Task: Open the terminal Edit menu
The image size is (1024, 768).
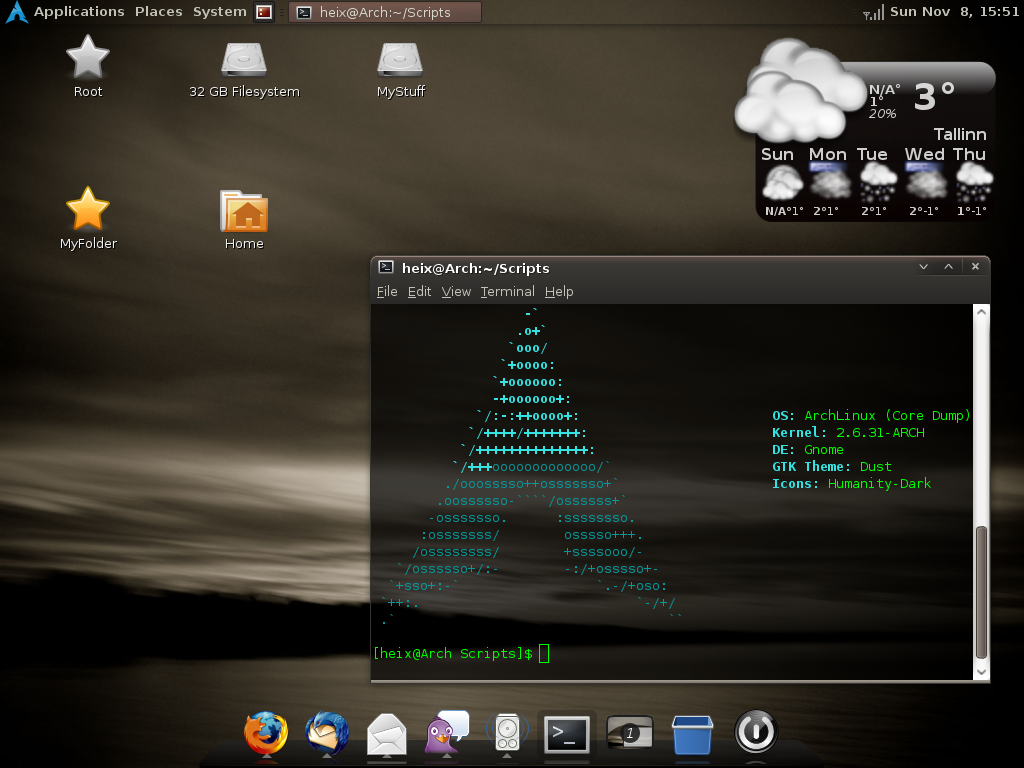Action: [419, 291]
